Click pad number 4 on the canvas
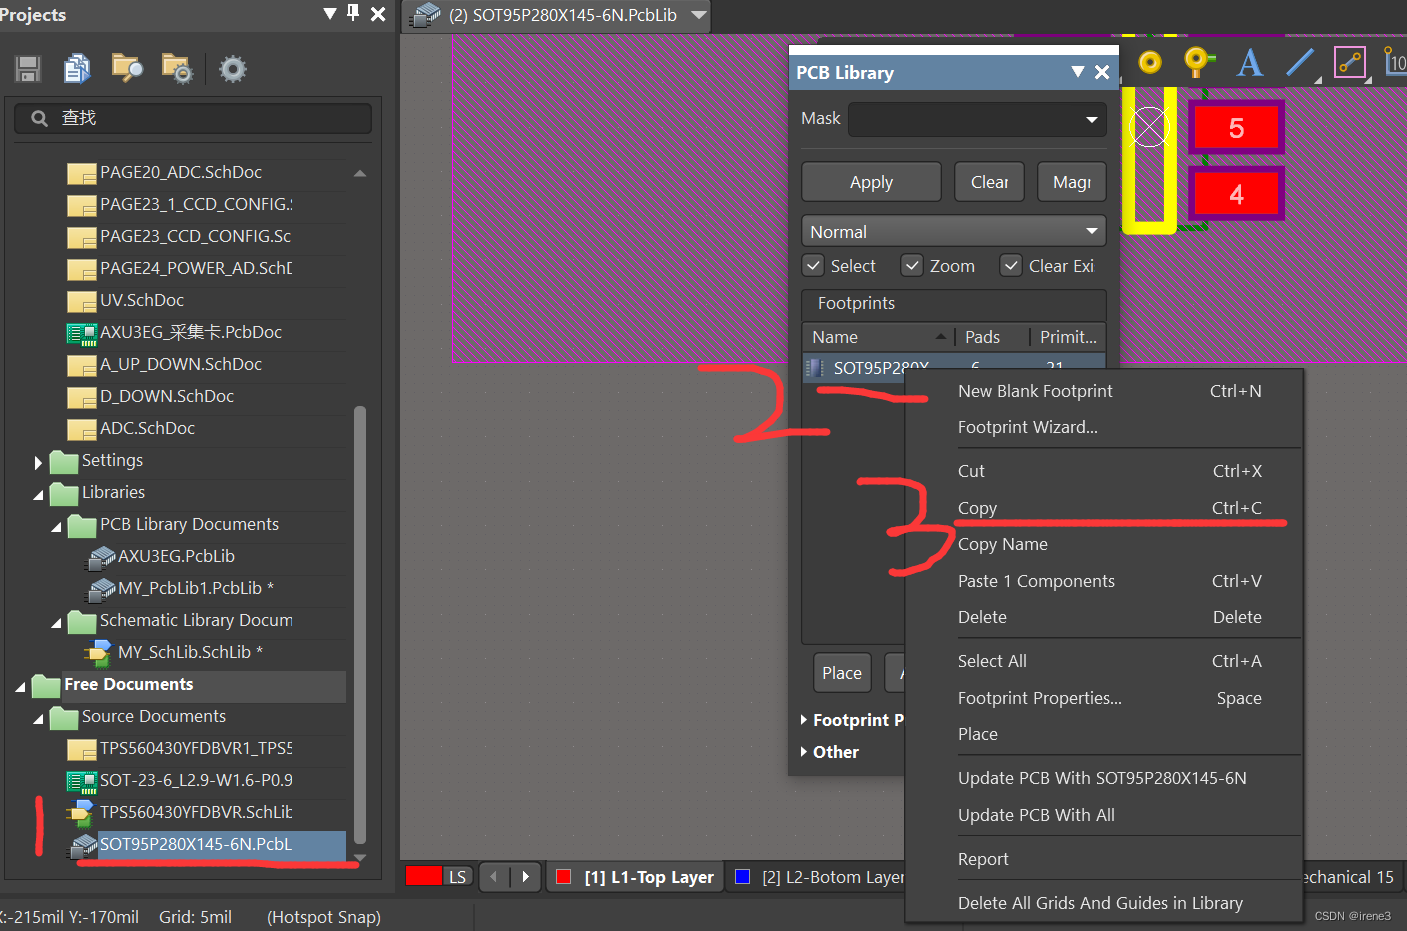Viewport: 1407px width, 931px height. tap(1236, 194)
